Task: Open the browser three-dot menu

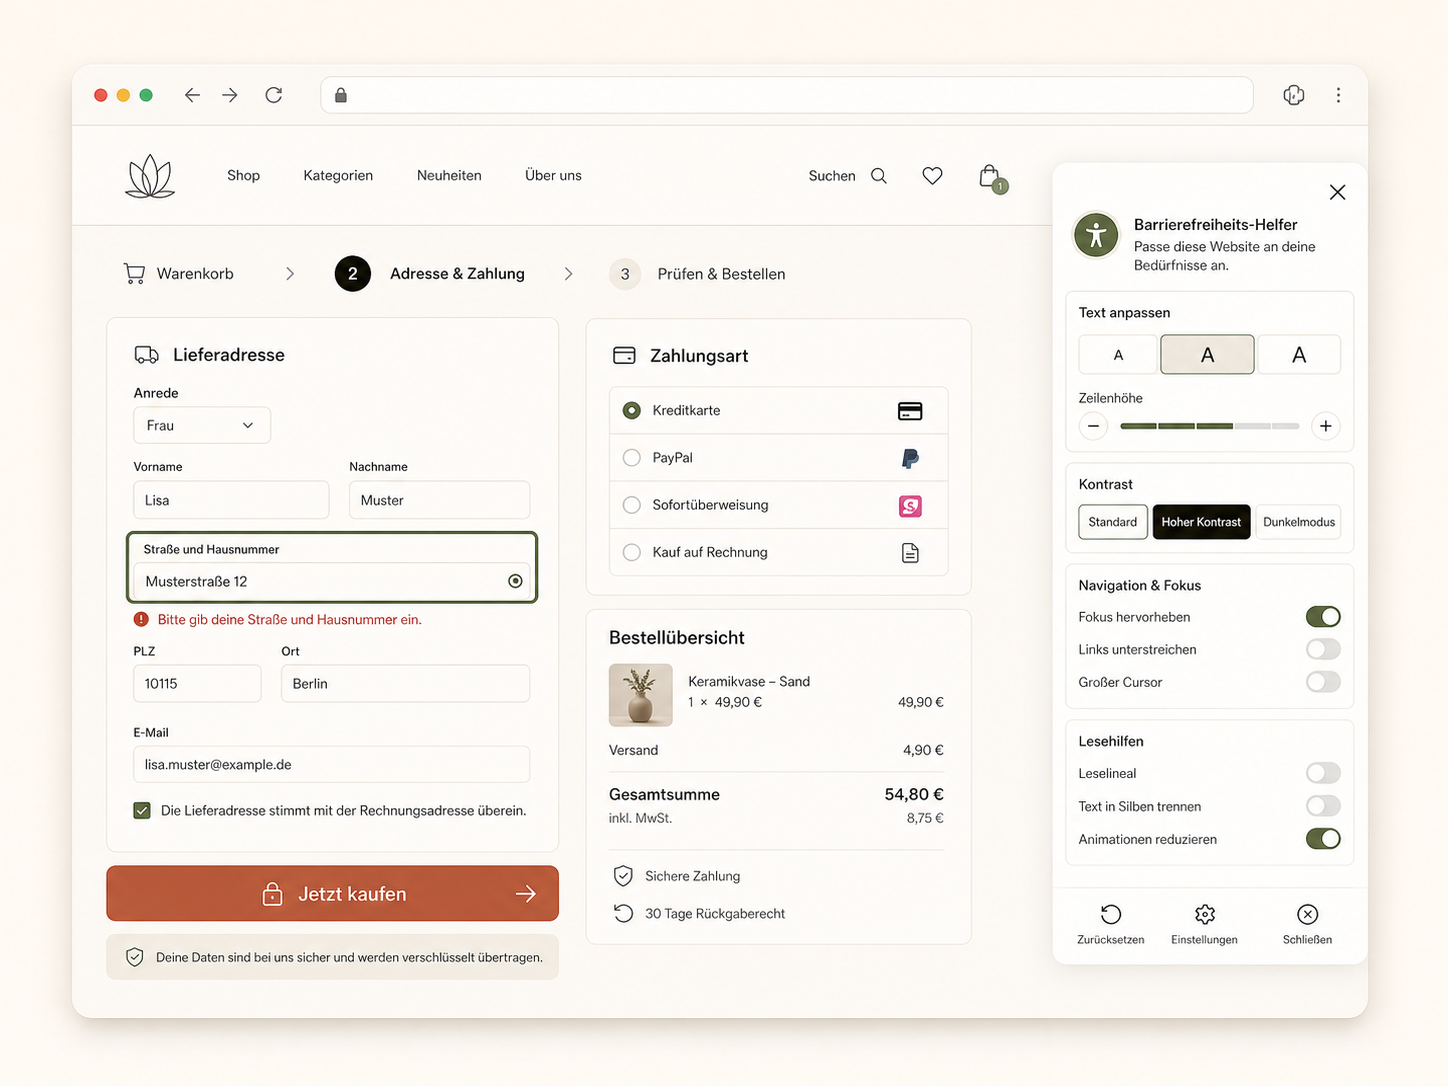Action: click(x=1338, y=95)
